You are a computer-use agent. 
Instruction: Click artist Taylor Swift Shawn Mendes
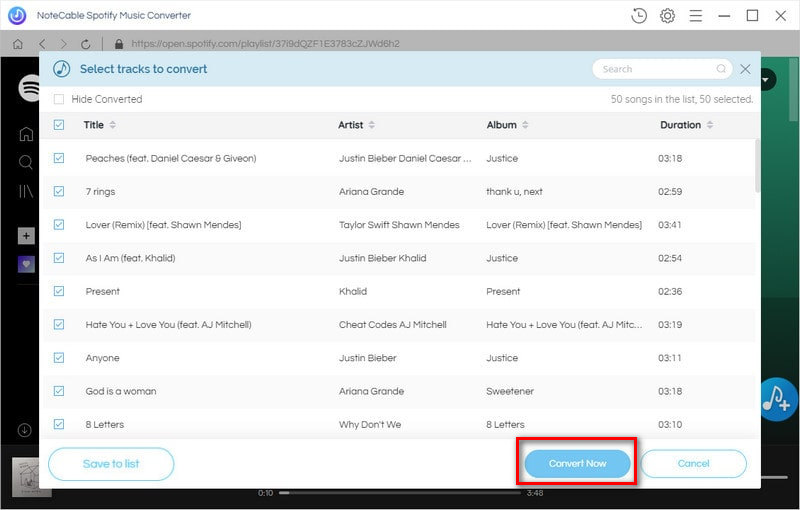coord(399,224)
